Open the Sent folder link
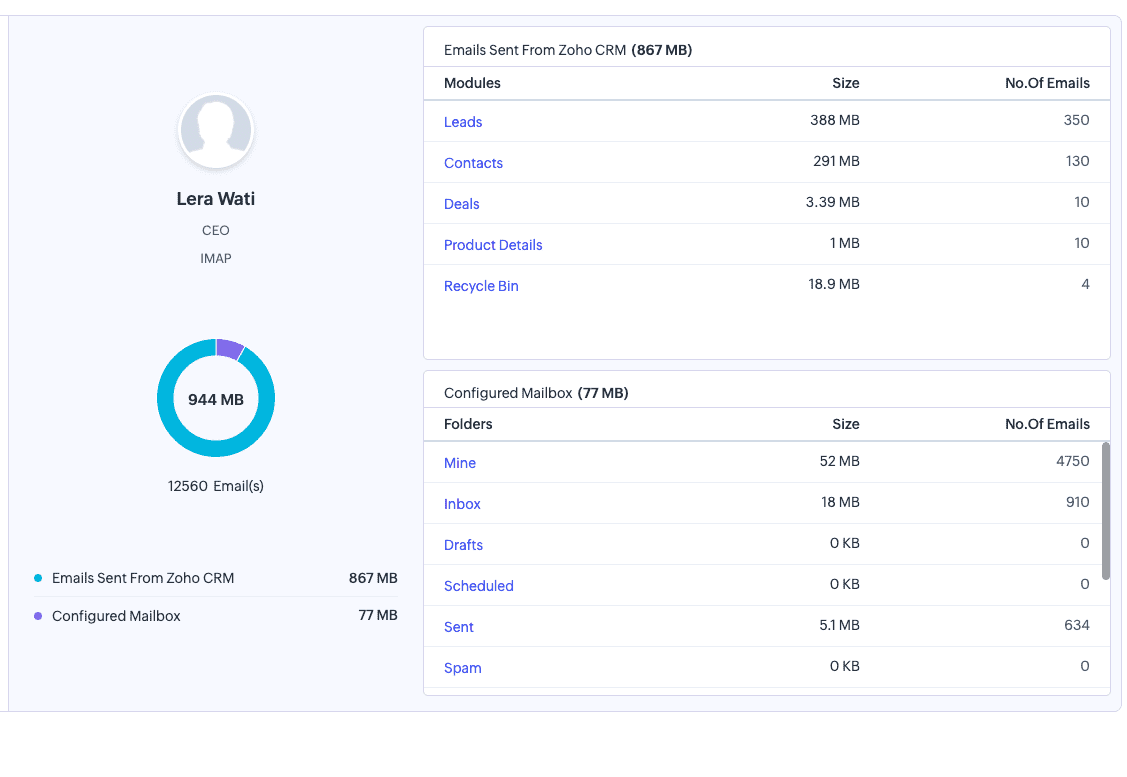This screenshot has width=1127, height=777. coord(459,627)
